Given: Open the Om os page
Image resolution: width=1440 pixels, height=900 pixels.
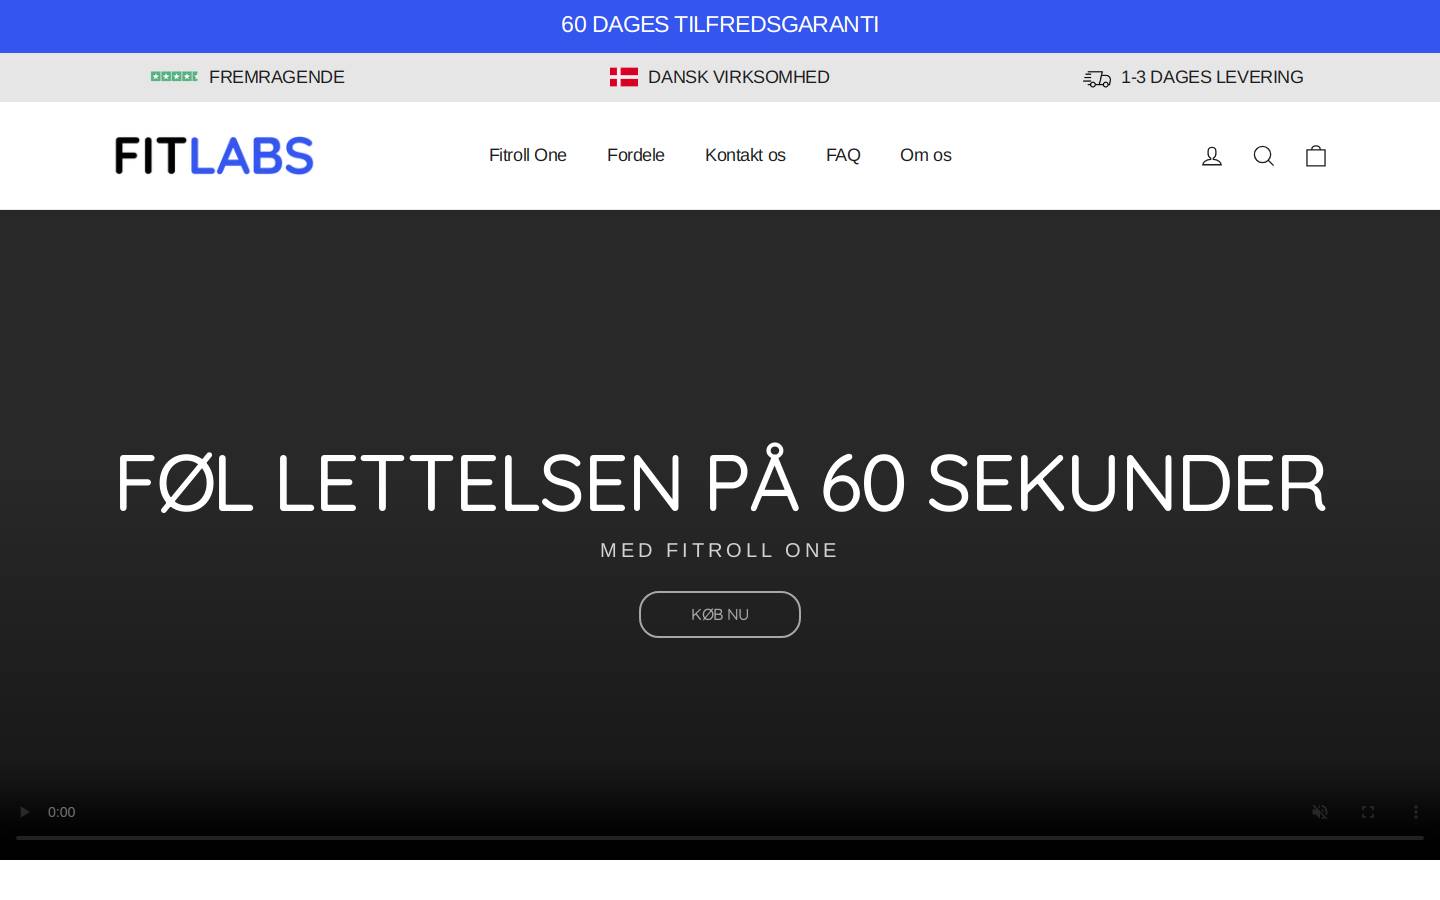Looking at the screenshot, I should [x=926, y=155].
